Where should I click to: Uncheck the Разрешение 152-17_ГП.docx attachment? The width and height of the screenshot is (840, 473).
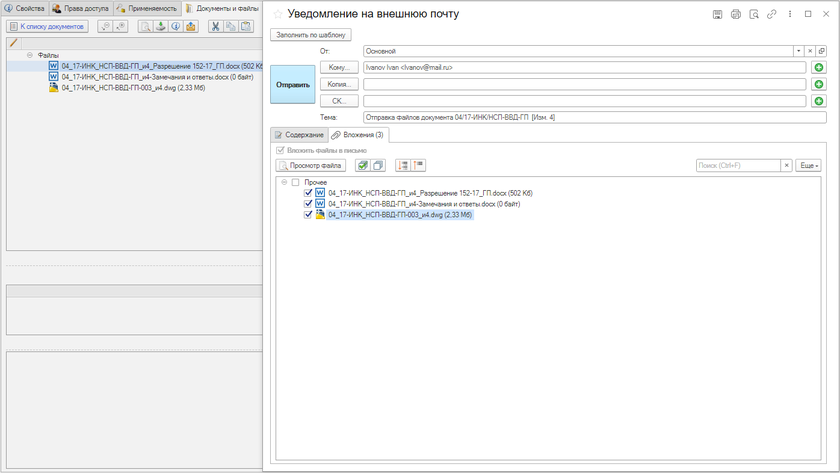pos(308,193)
